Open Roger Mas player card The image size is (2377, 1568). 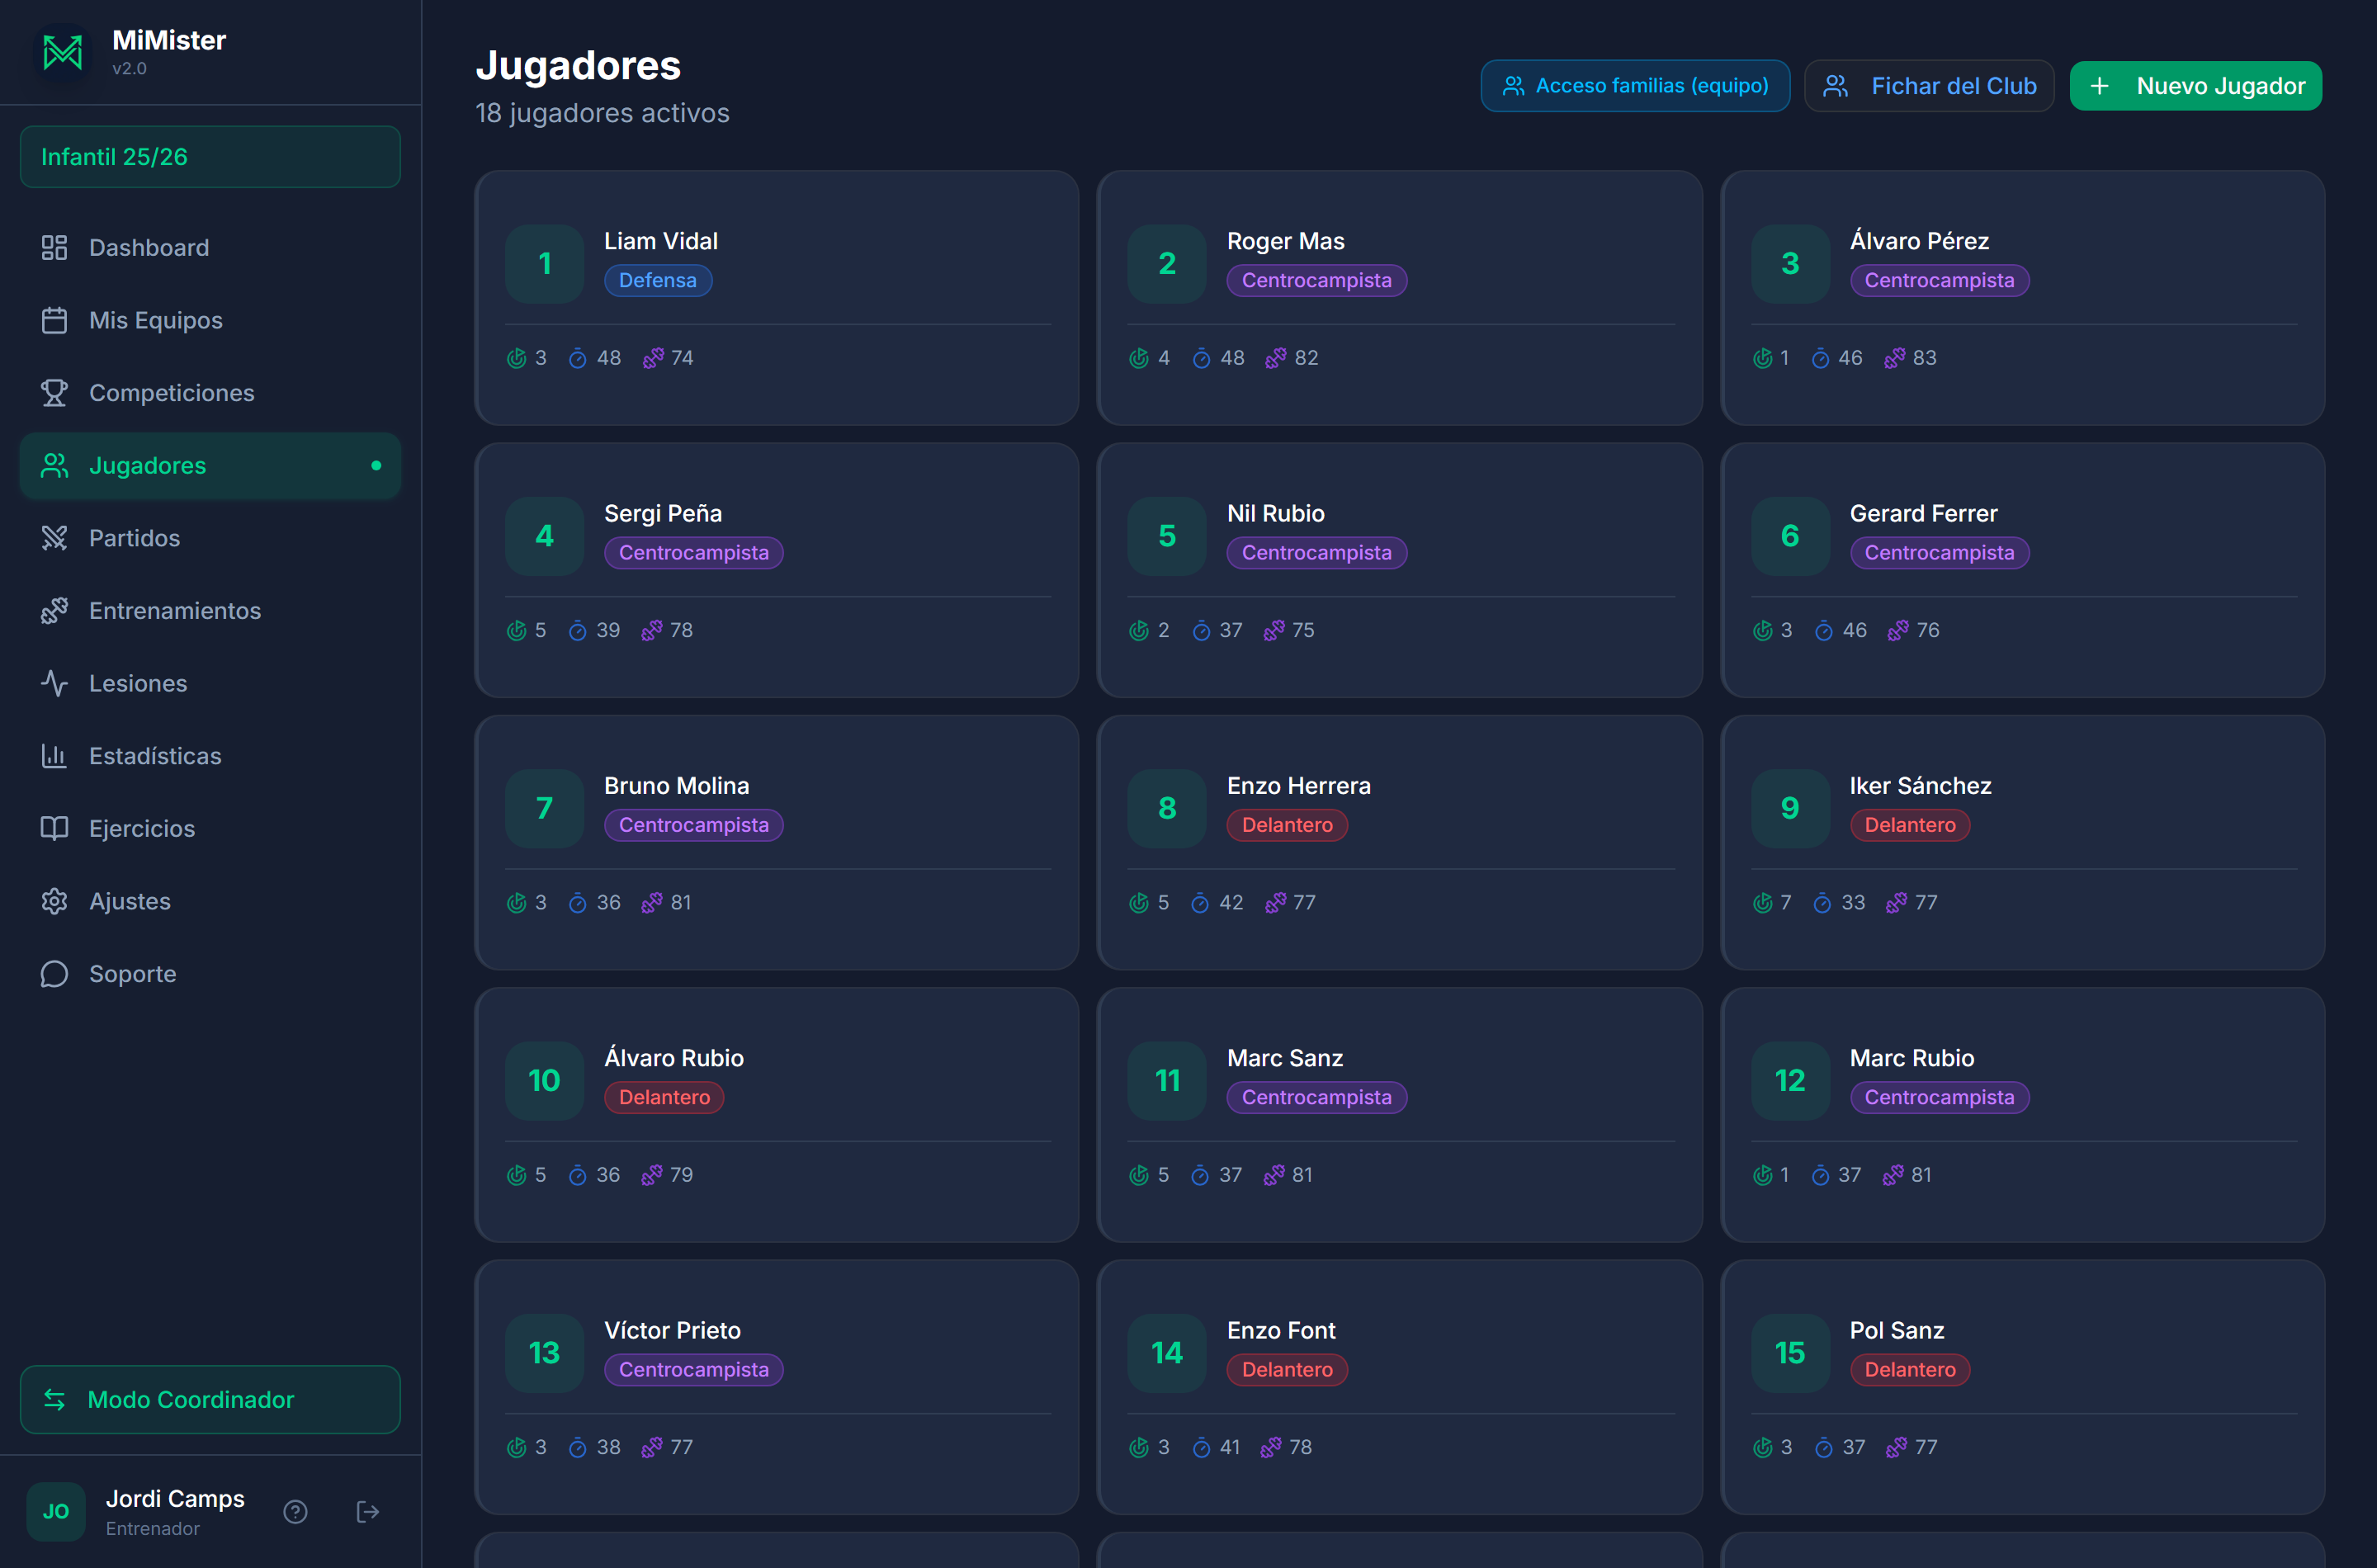(x=1400, y=298)
